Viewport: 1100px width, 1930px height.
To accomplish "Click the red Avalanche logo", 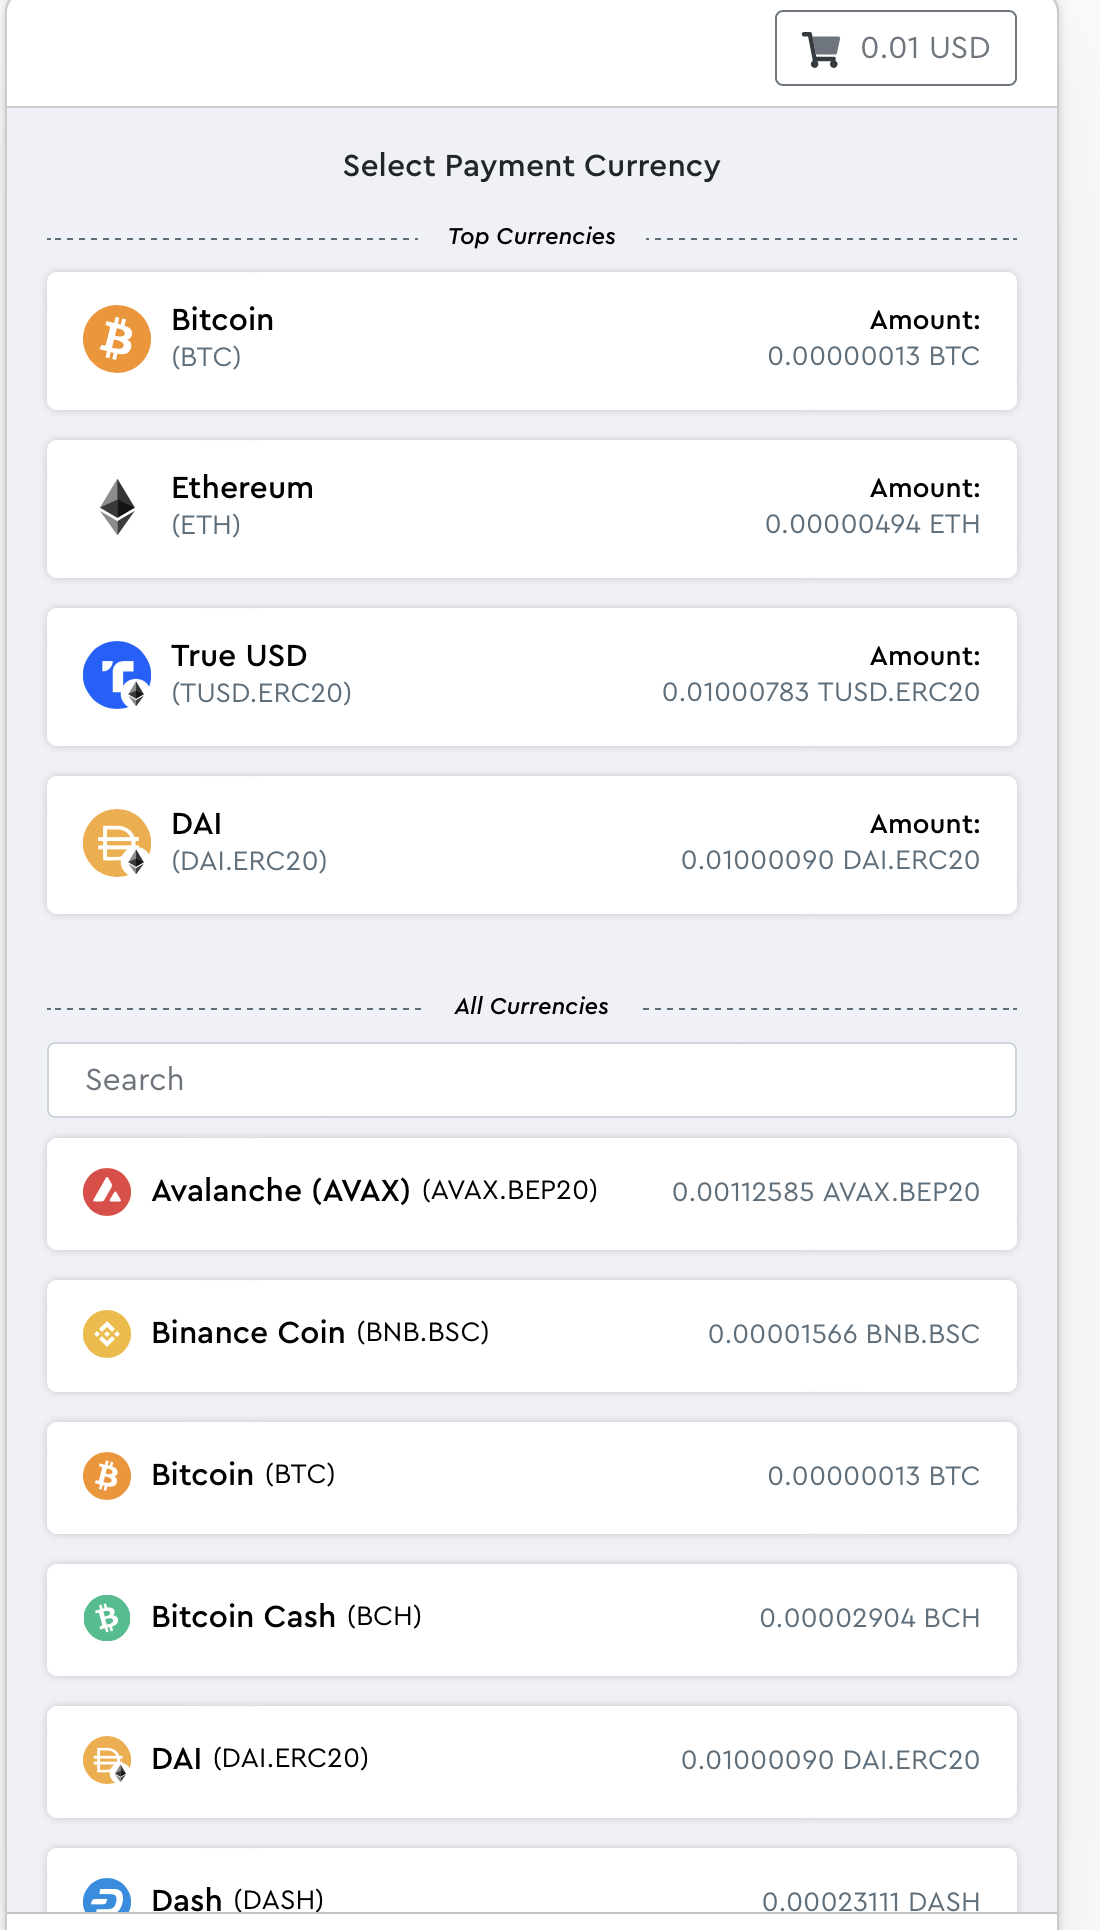I will coord(107,1192).
